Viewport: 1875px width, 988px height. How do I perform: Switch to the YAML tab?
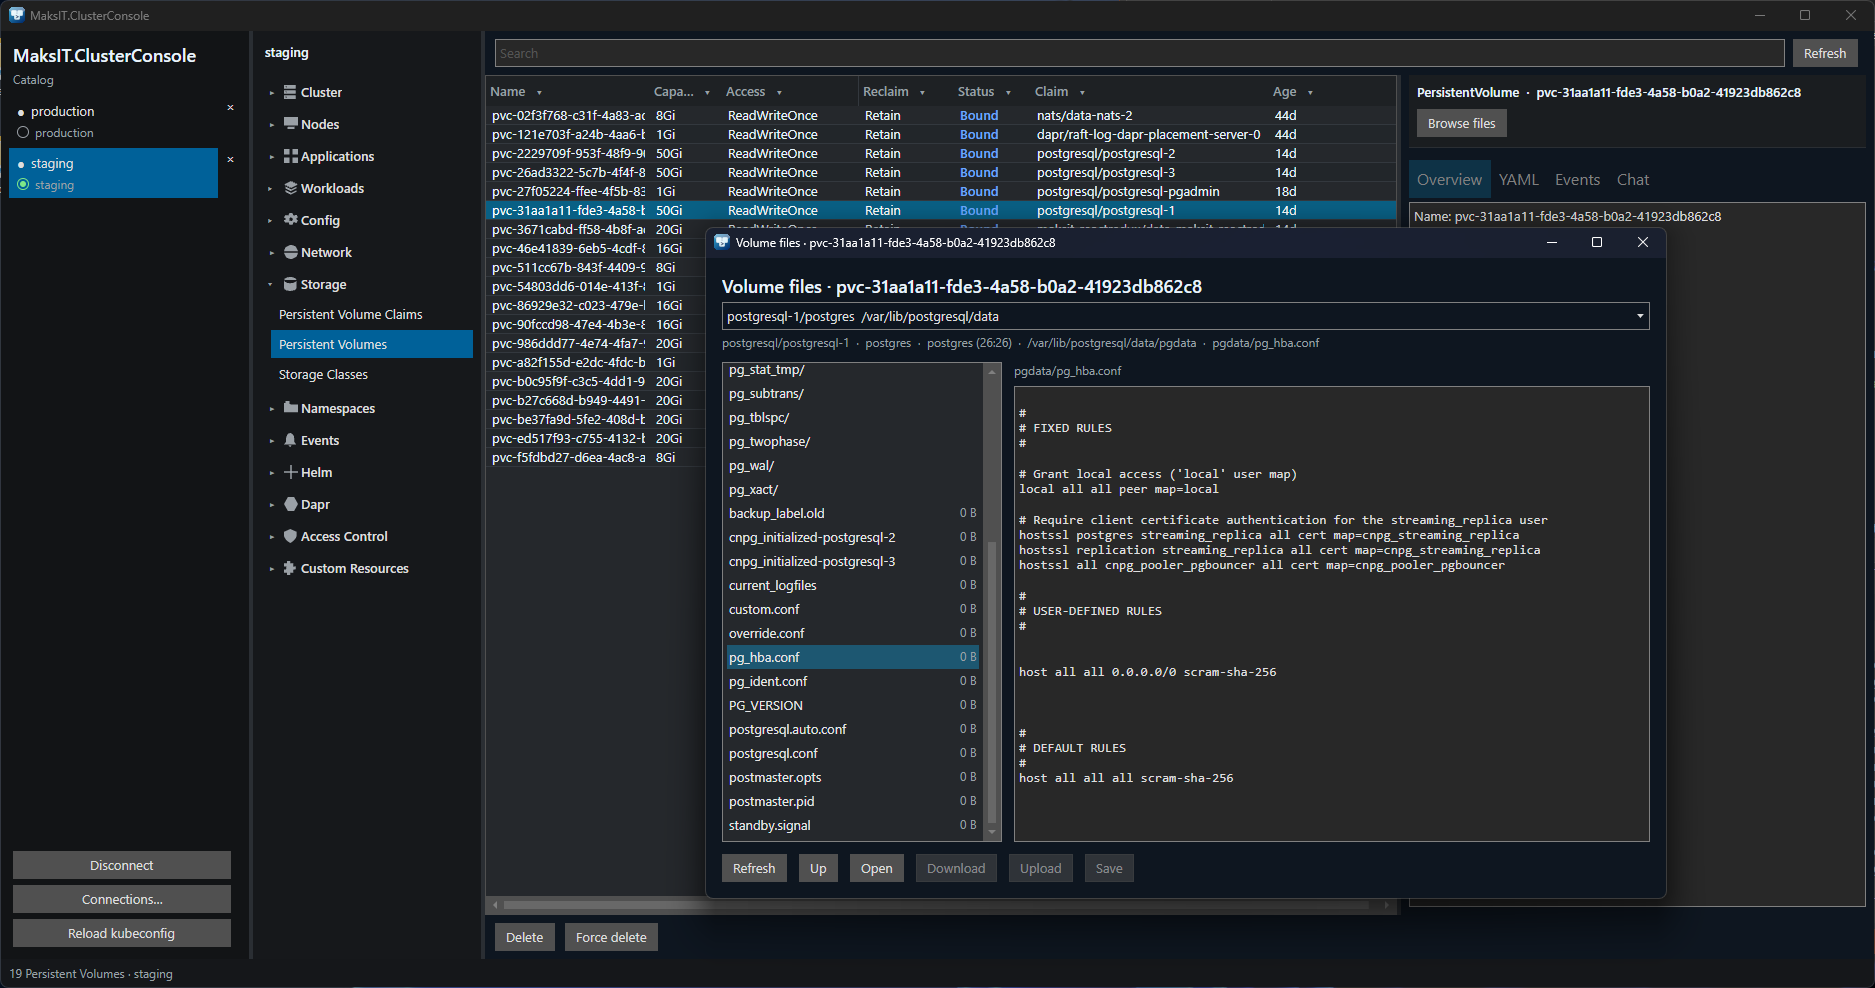1518,180
